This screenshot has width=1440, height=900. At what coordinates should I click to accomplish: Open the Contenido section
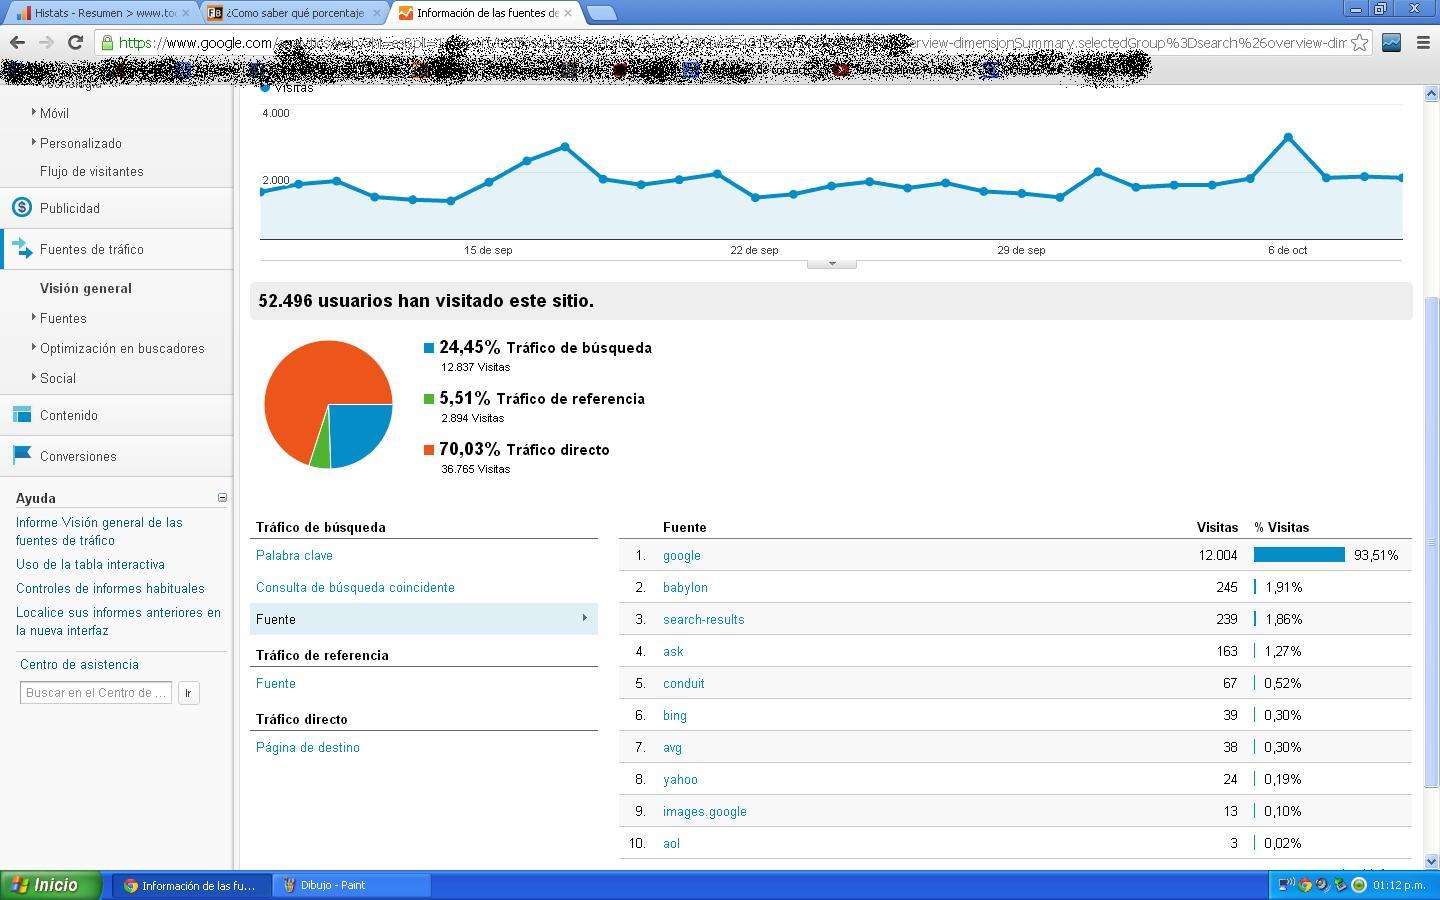69,415
